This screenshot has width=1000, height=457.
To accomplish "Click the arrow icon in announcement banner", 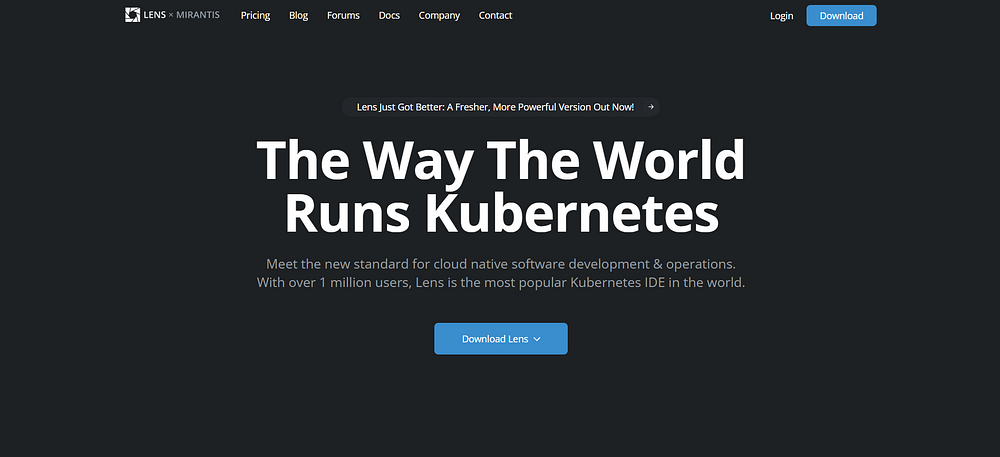I will (651, 107).
